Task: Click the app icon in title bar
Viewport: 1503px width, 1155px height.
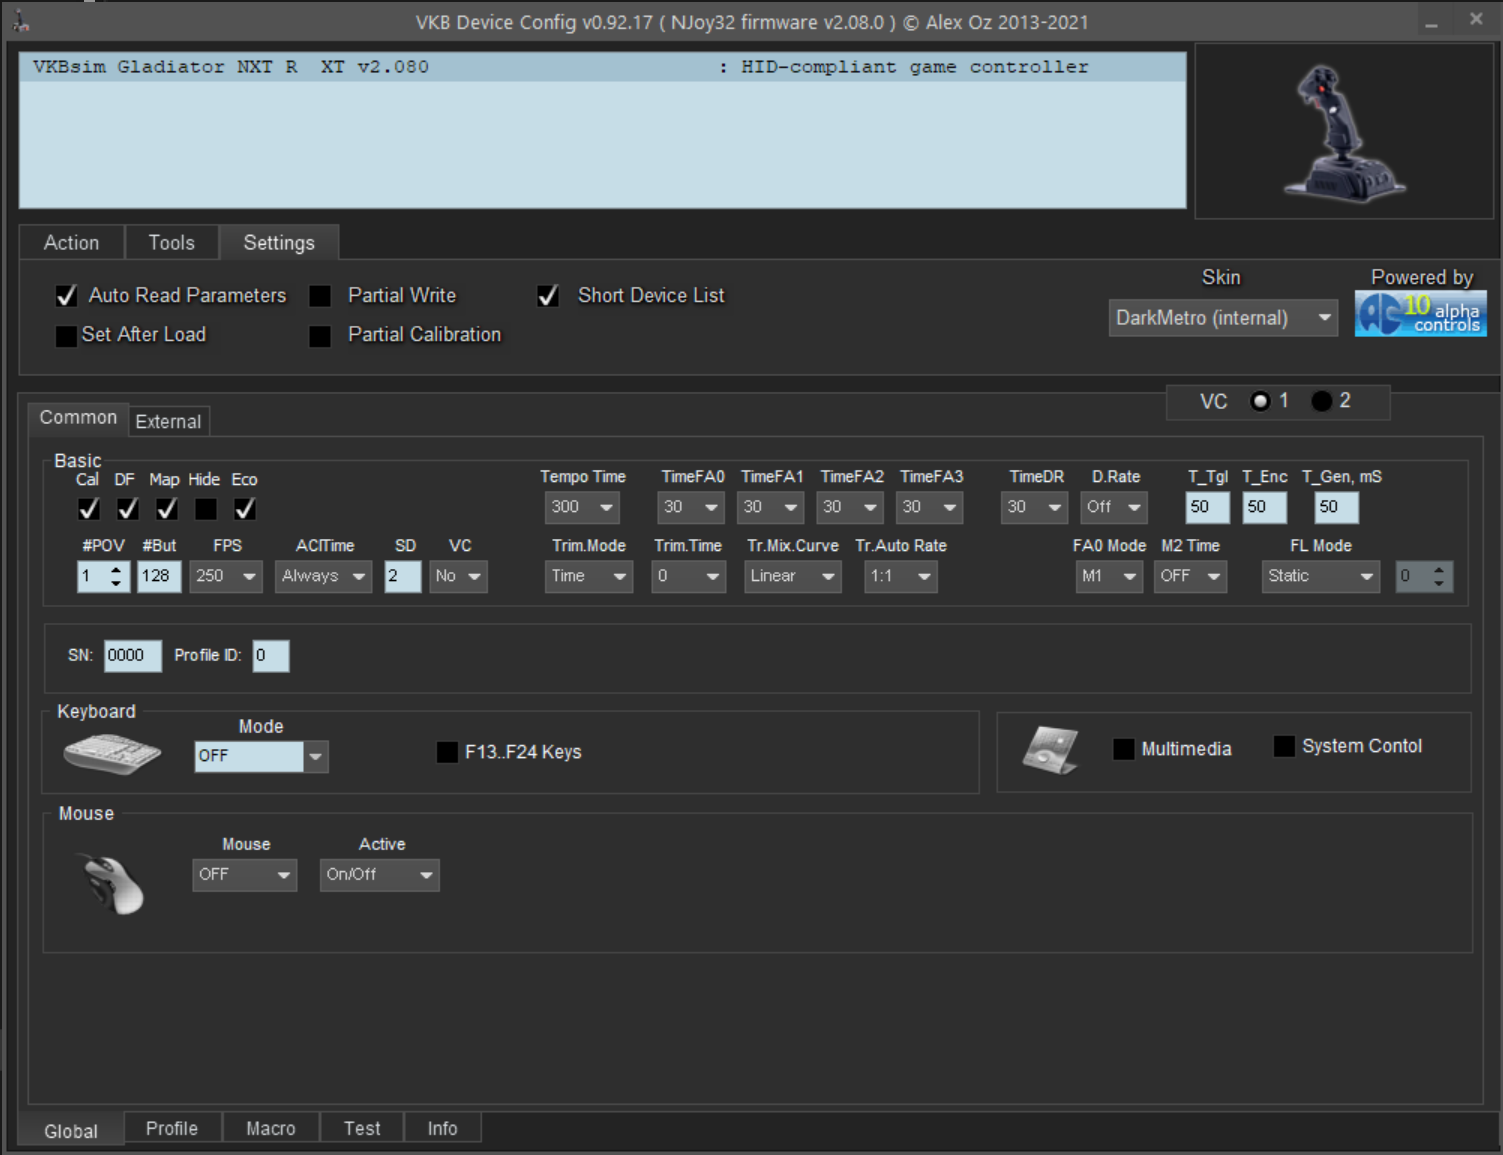Action: pos(20,21)
